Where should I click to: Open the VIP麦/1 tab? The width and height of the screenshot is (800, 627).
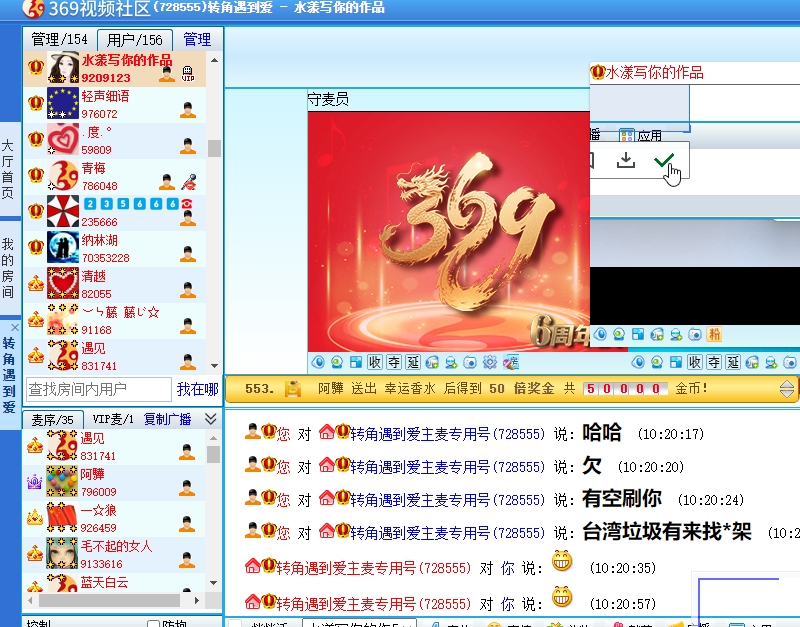[x=113, y=419]
